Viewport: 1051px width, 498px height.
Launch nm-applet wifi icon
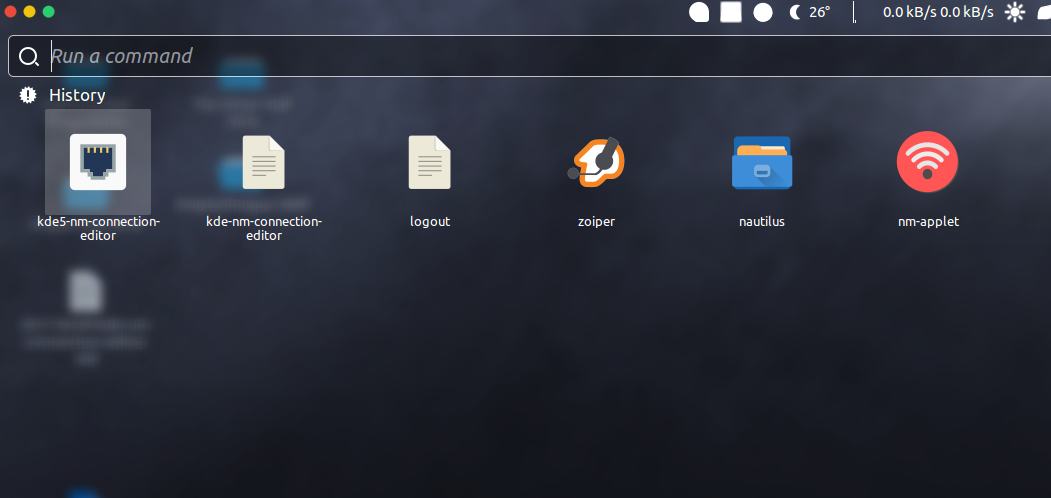(928, 162)
